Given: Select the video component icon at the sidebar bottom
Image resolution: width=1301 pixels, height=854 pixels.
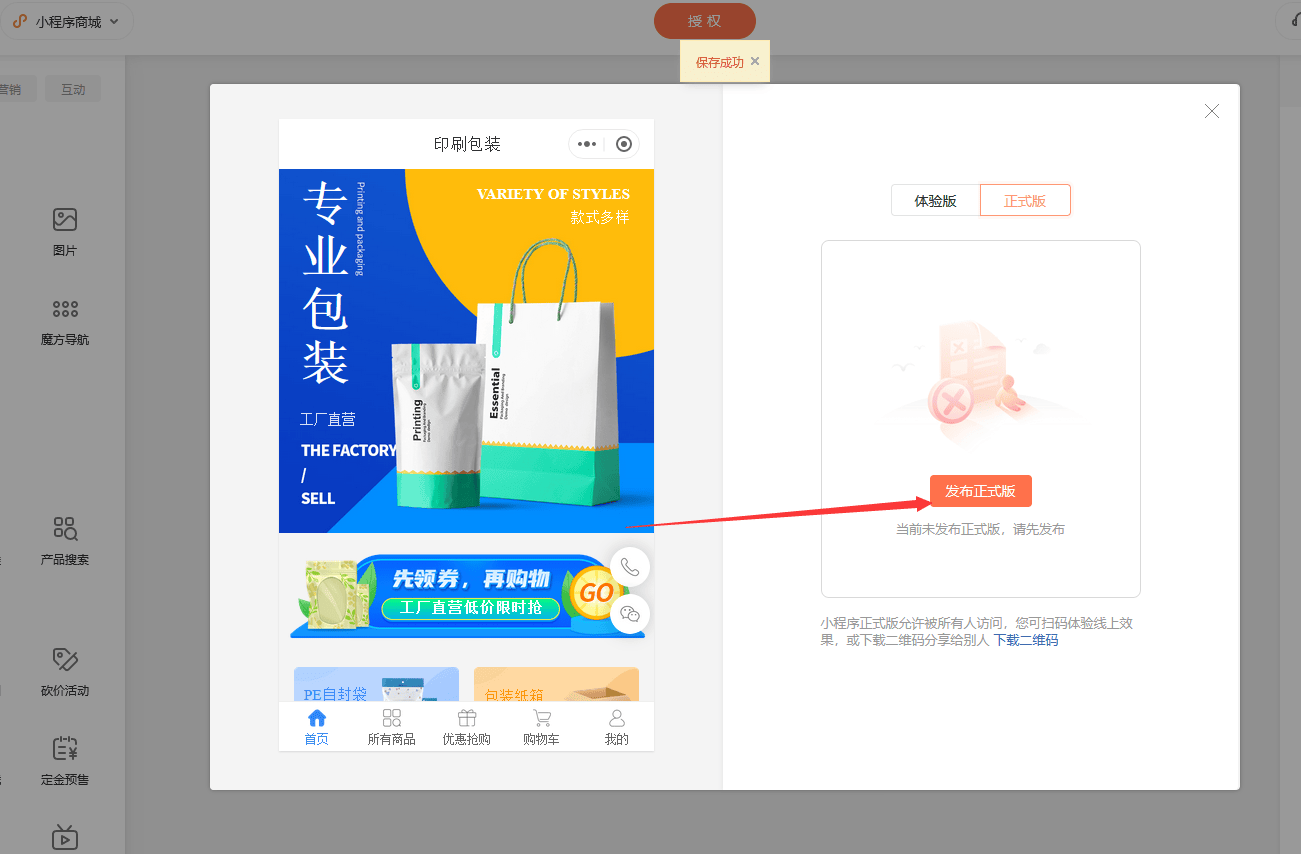Looking at the screenshot, I should click(65, 837).
